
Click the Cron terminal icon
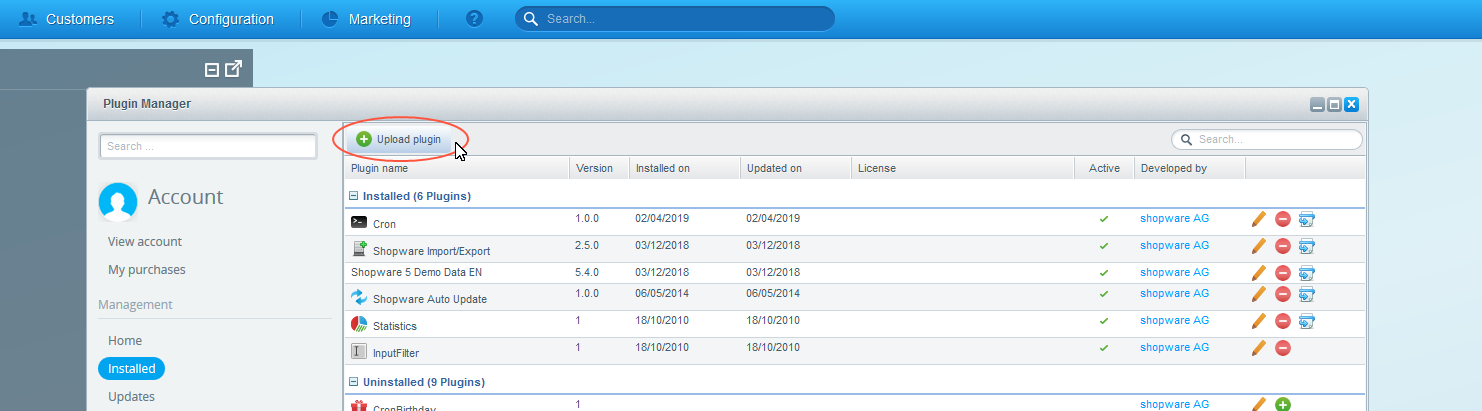[359, 222]
